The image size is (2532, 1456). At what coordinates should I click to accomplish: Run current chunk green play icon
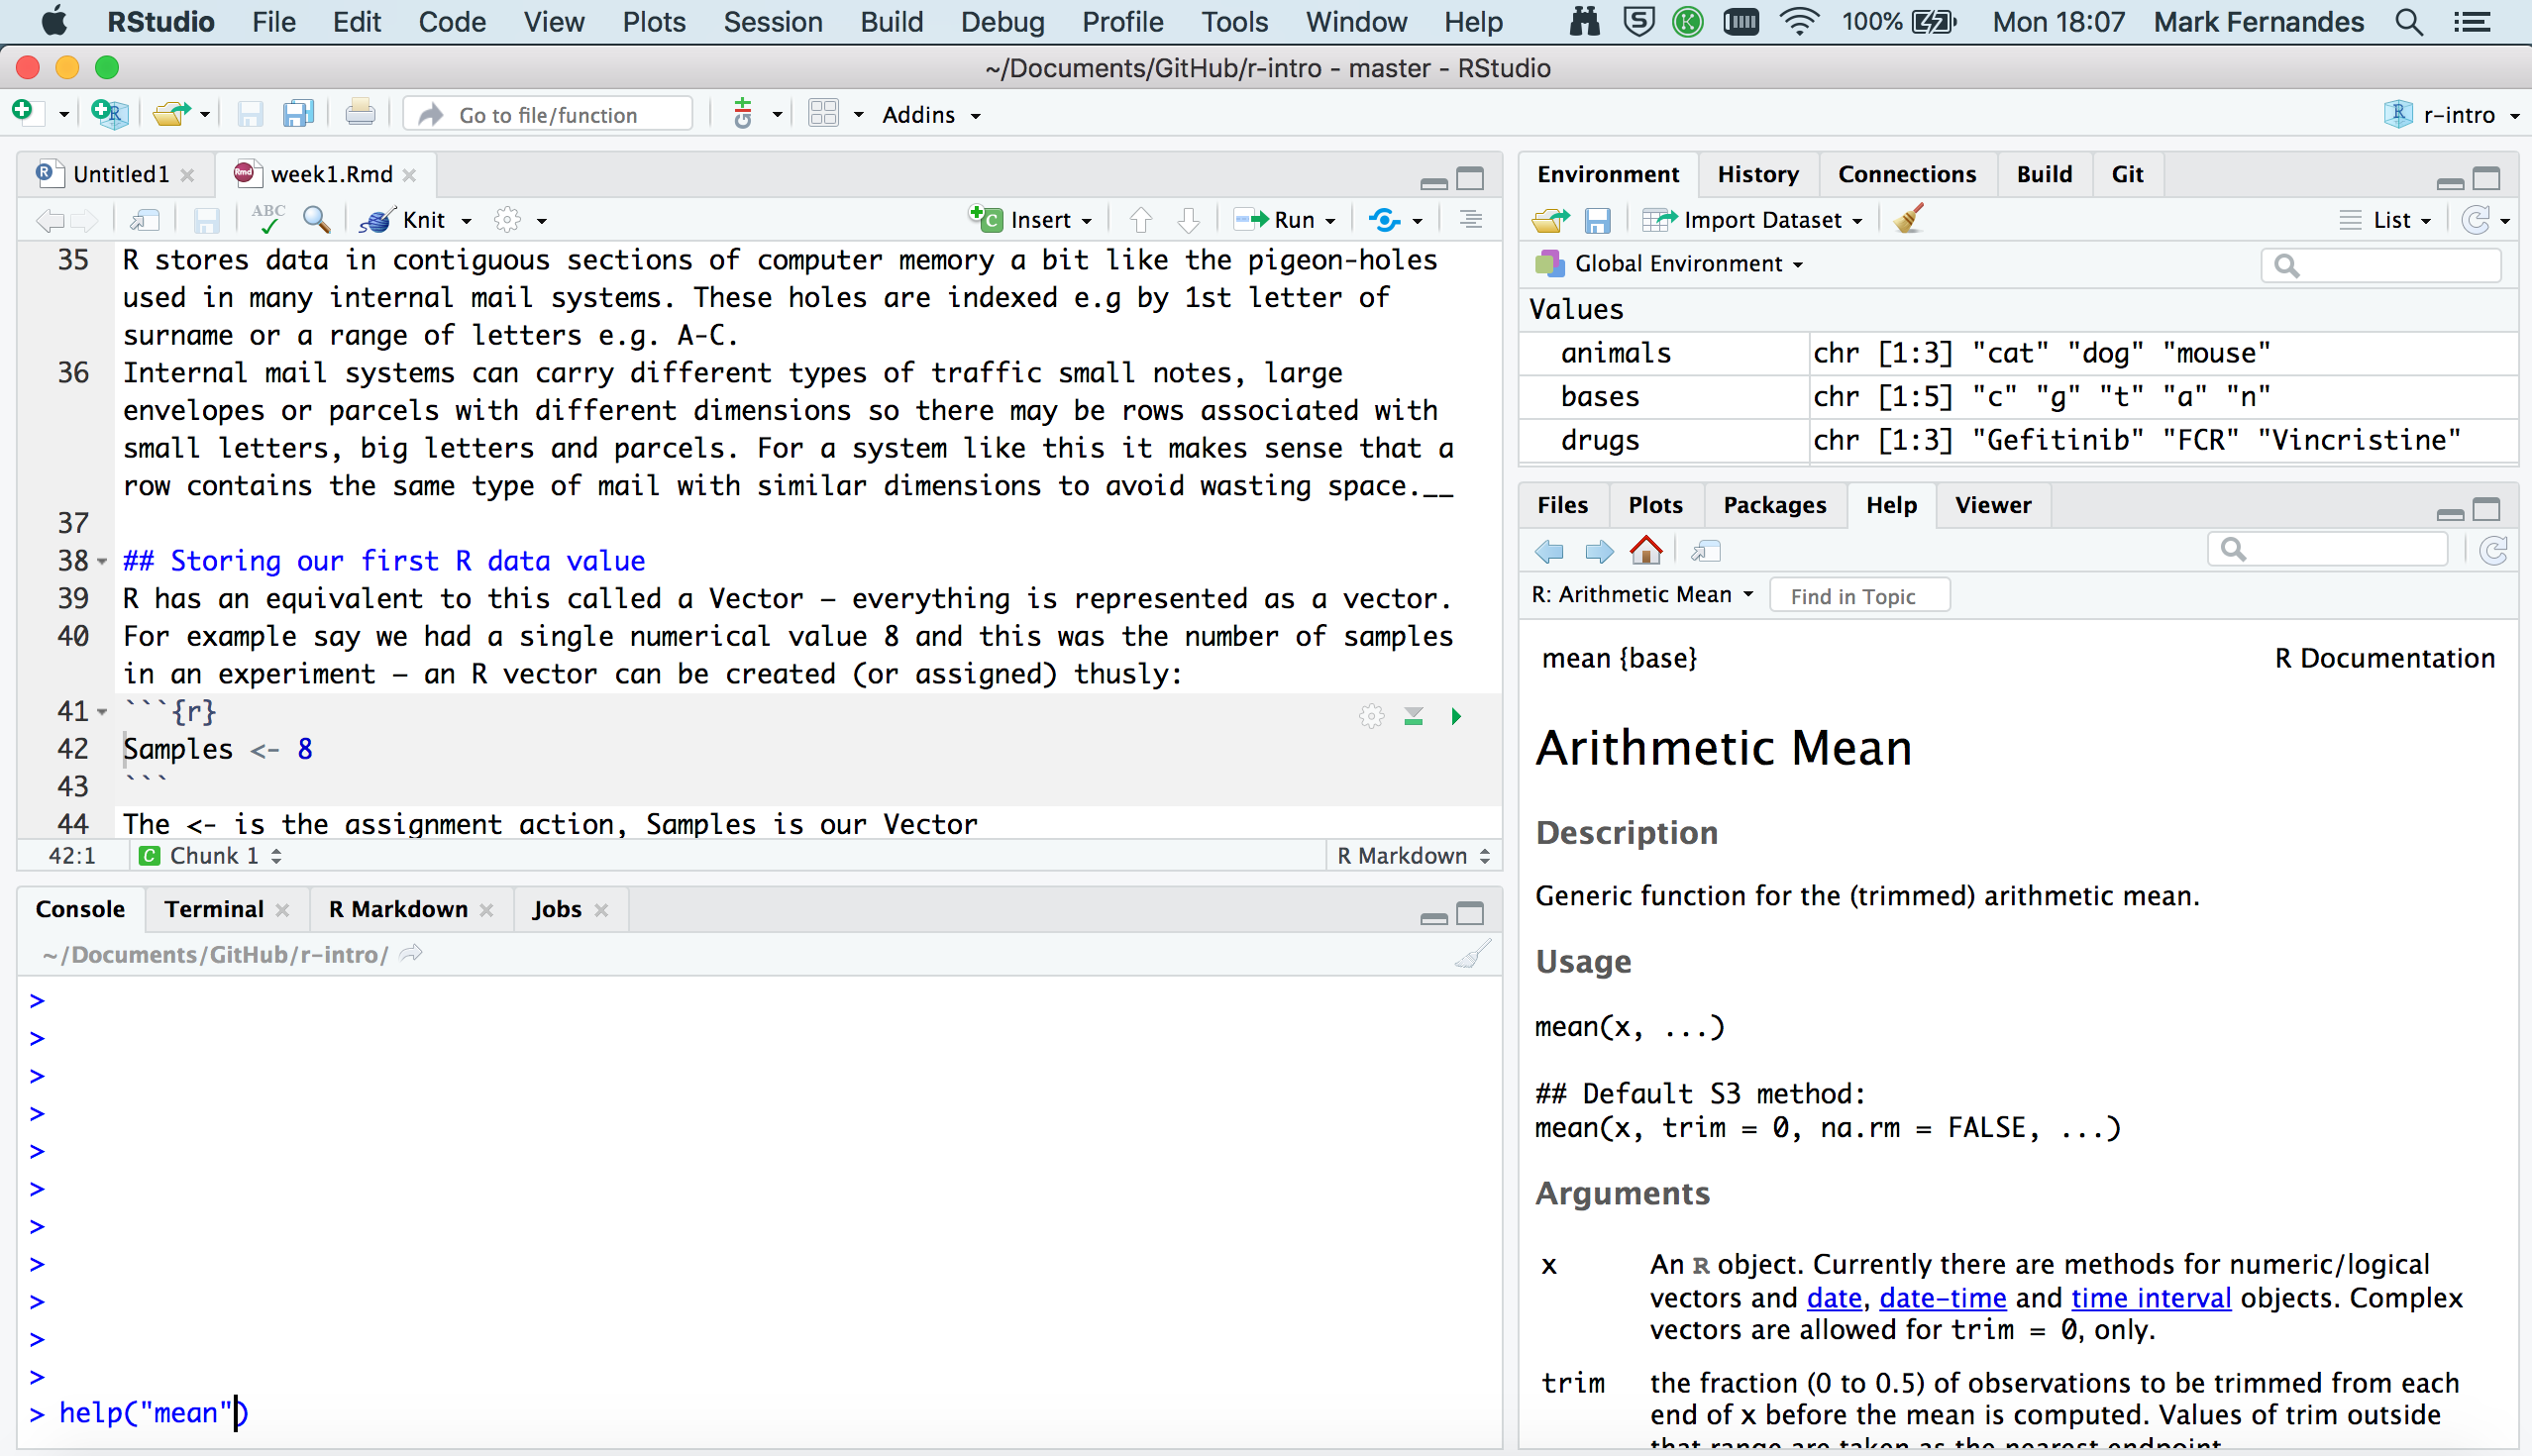pyautogui.click(x=1456, y=716)
